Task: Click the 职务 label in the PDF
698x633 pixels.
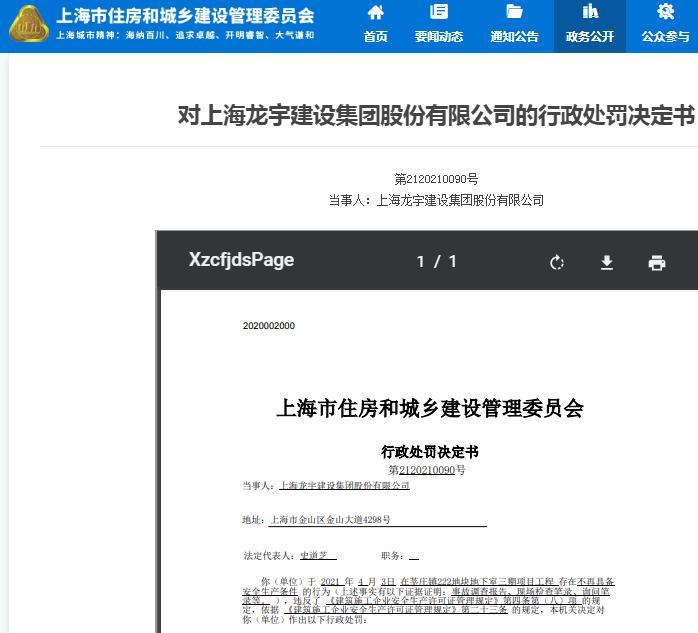Action: pyautogui.click(x=392, y=556)
